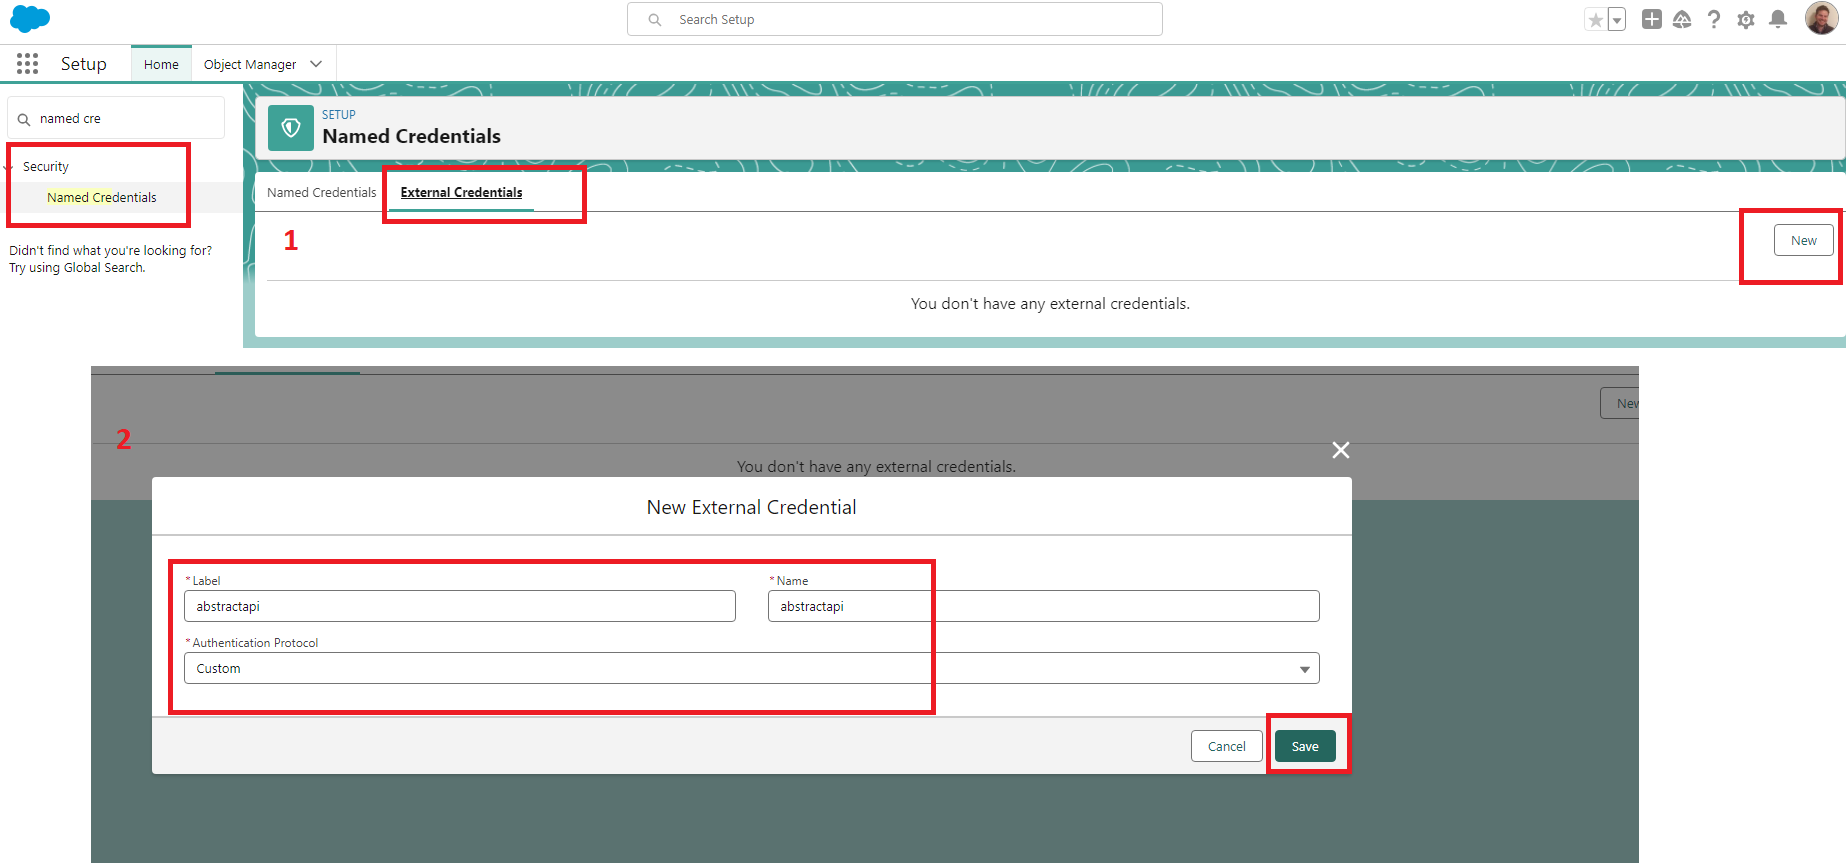
Task: Click New to create external credential
Action: 1803,240
